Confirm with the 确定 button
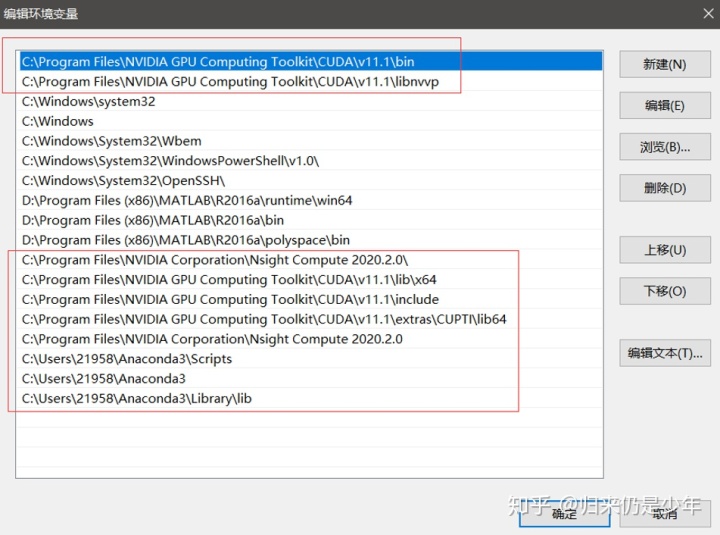The width and height of the screenshot is (720, 535). coord(564,513)
